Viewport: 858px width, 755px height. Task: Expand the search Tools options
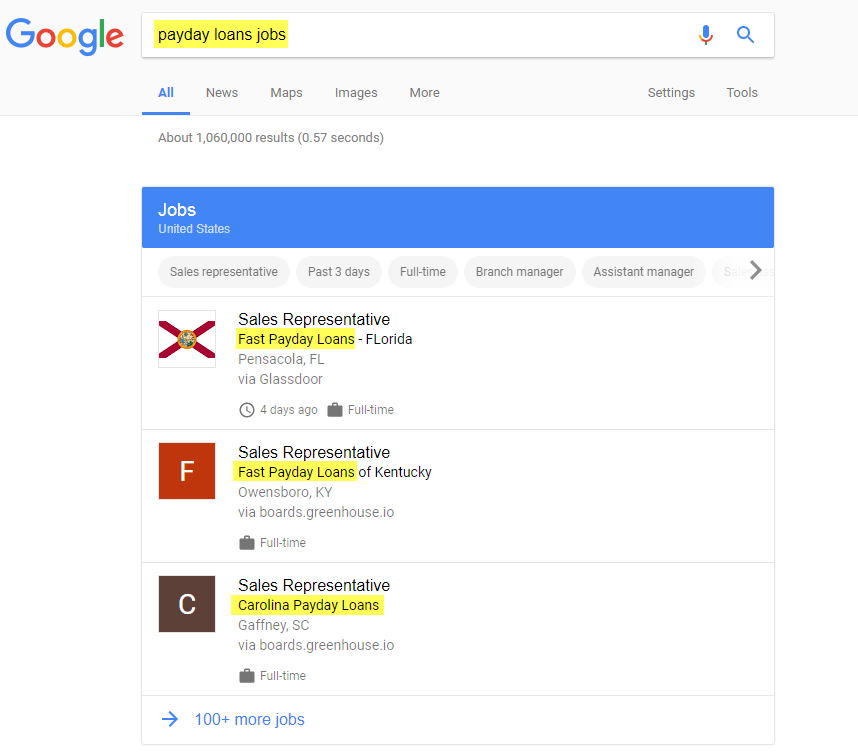tap(742, 93)
